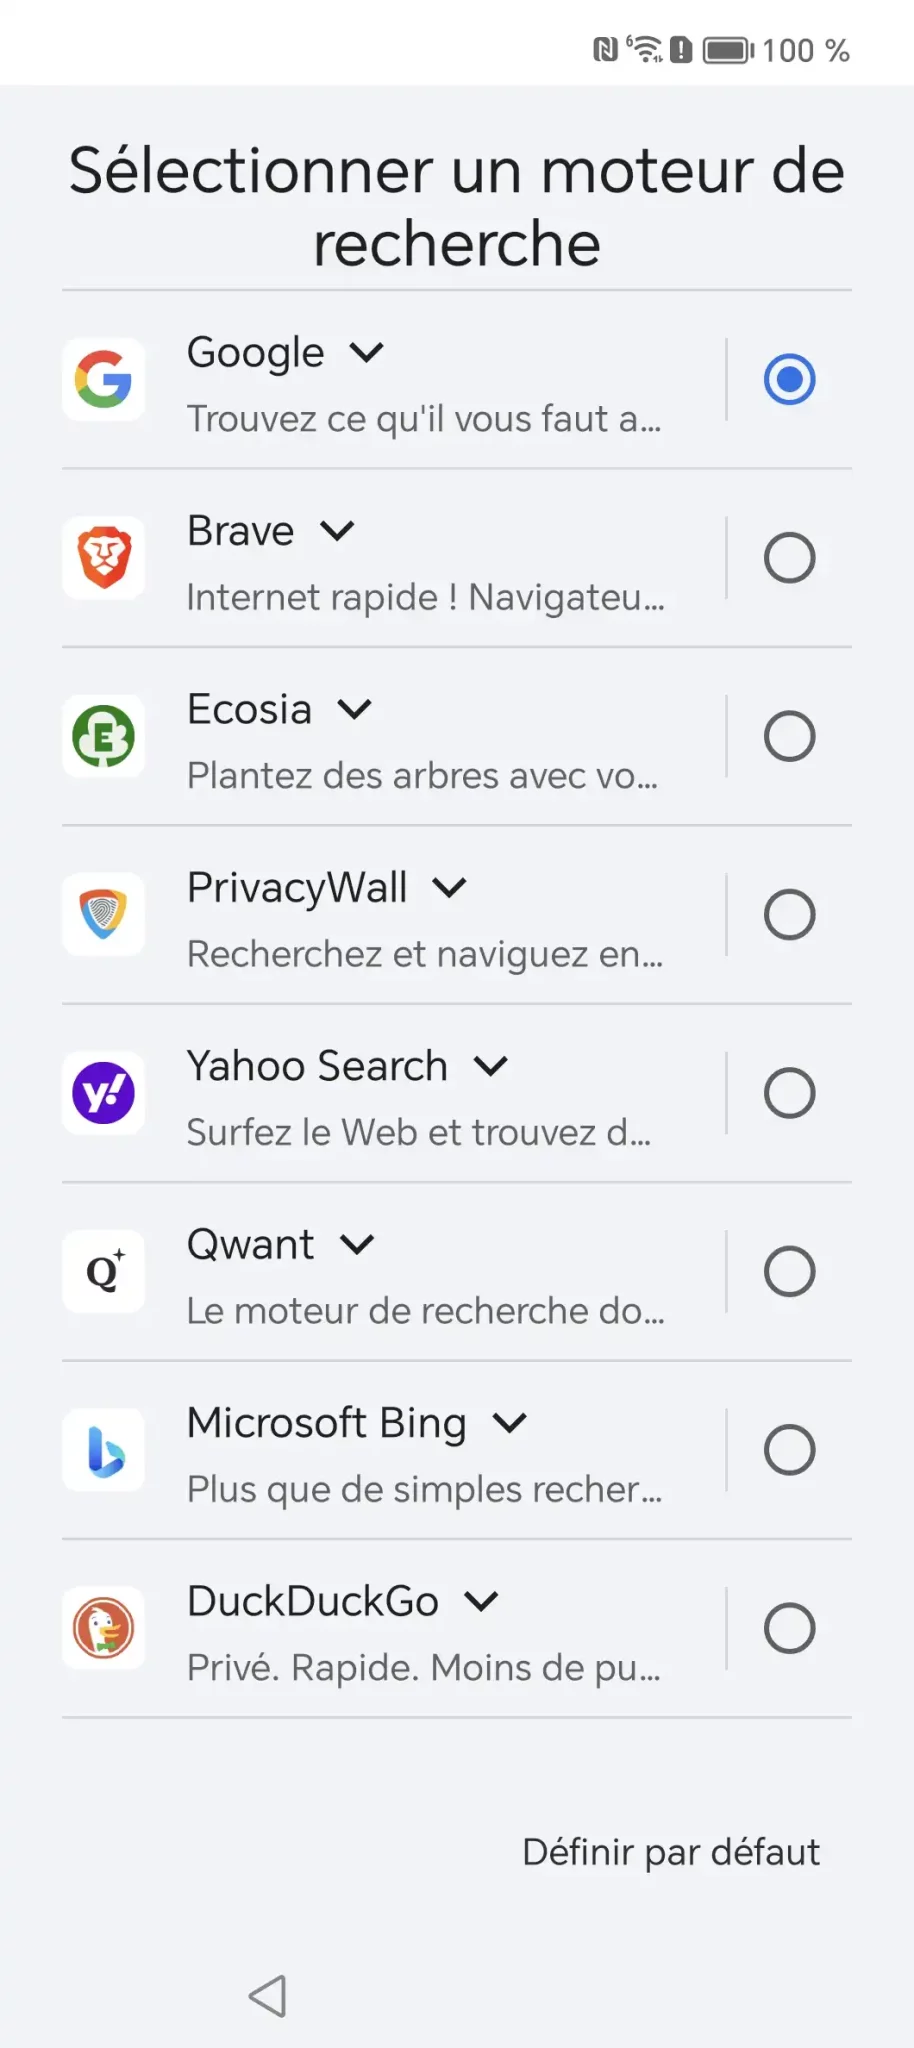The image size is (914, 2048).
Task: Expand the PrivacyWall details chevron
Action: 450,888
